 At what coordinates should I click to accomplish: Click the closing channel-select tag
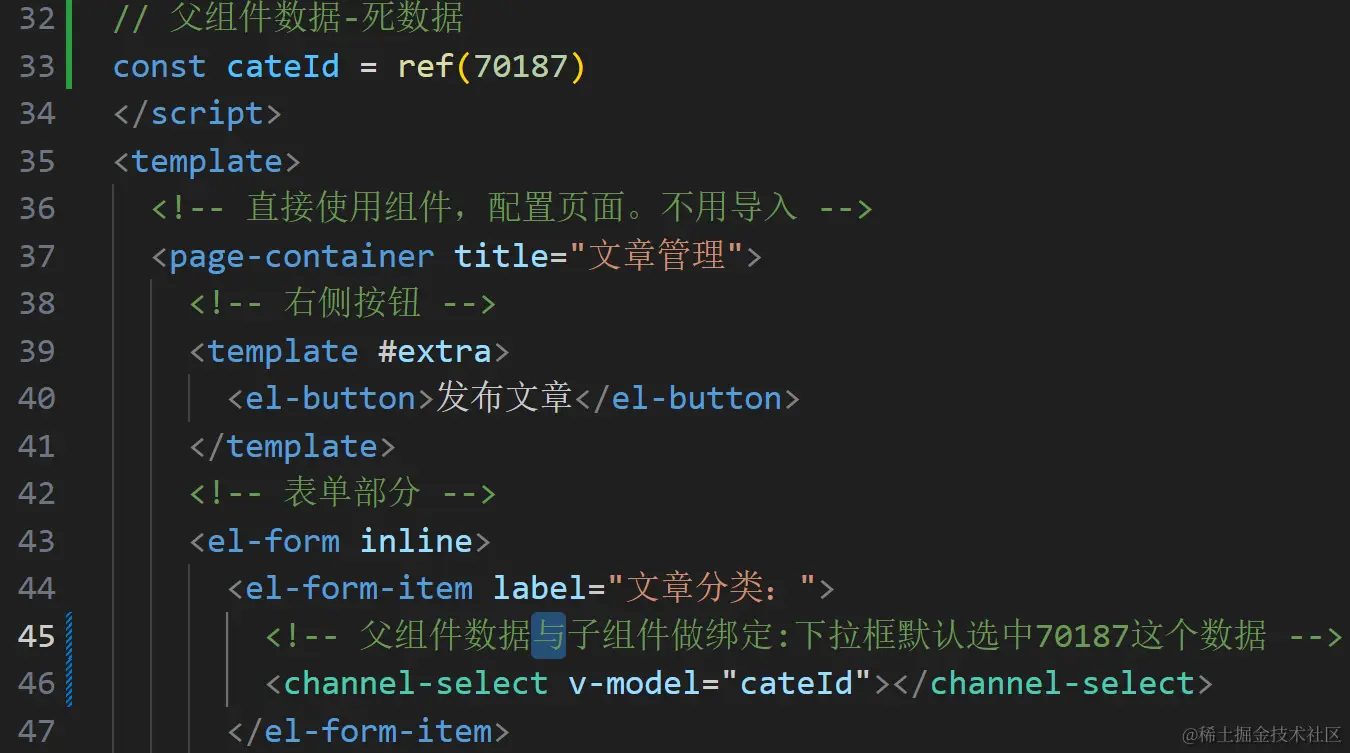point(1052,683)
